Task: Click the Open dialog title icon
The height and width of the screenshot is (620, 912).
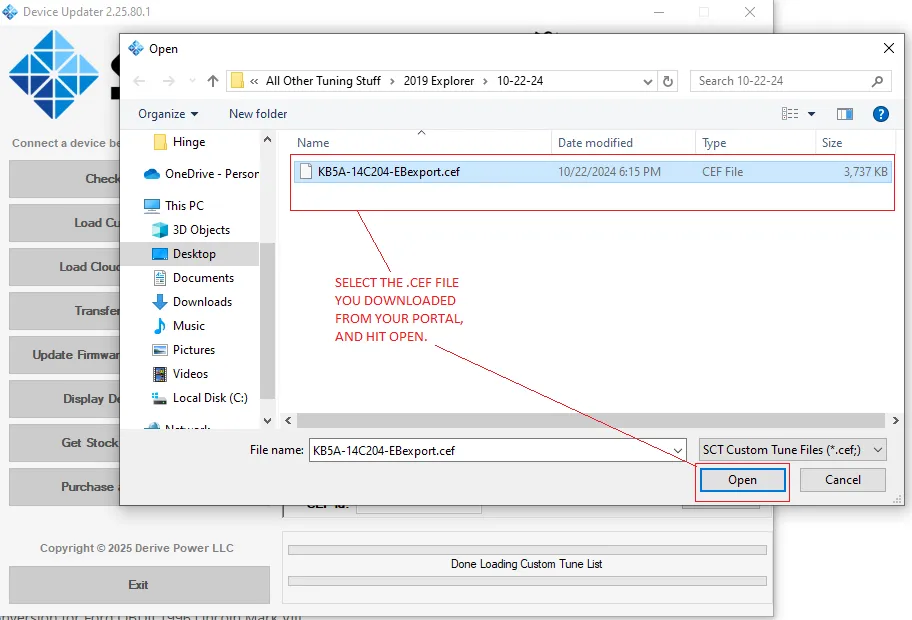Action: tap(136, 48)
